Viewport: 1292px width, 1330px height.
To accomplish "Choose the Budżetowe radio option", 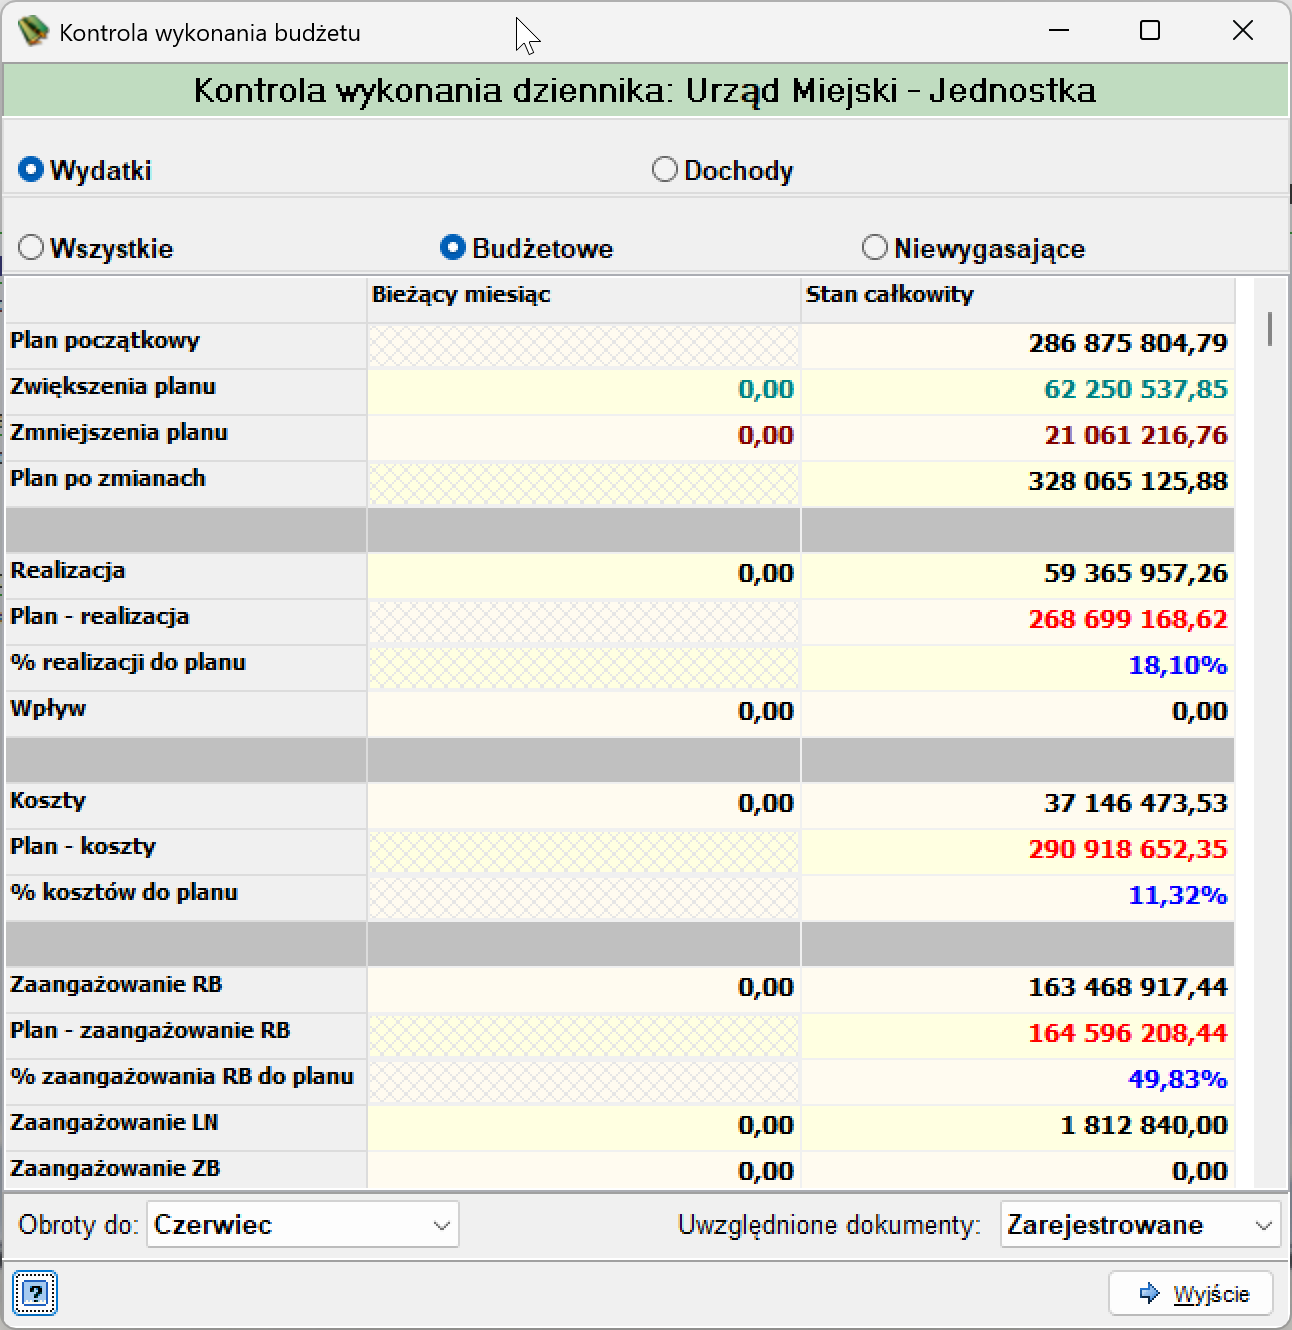I will pos(453,247).
